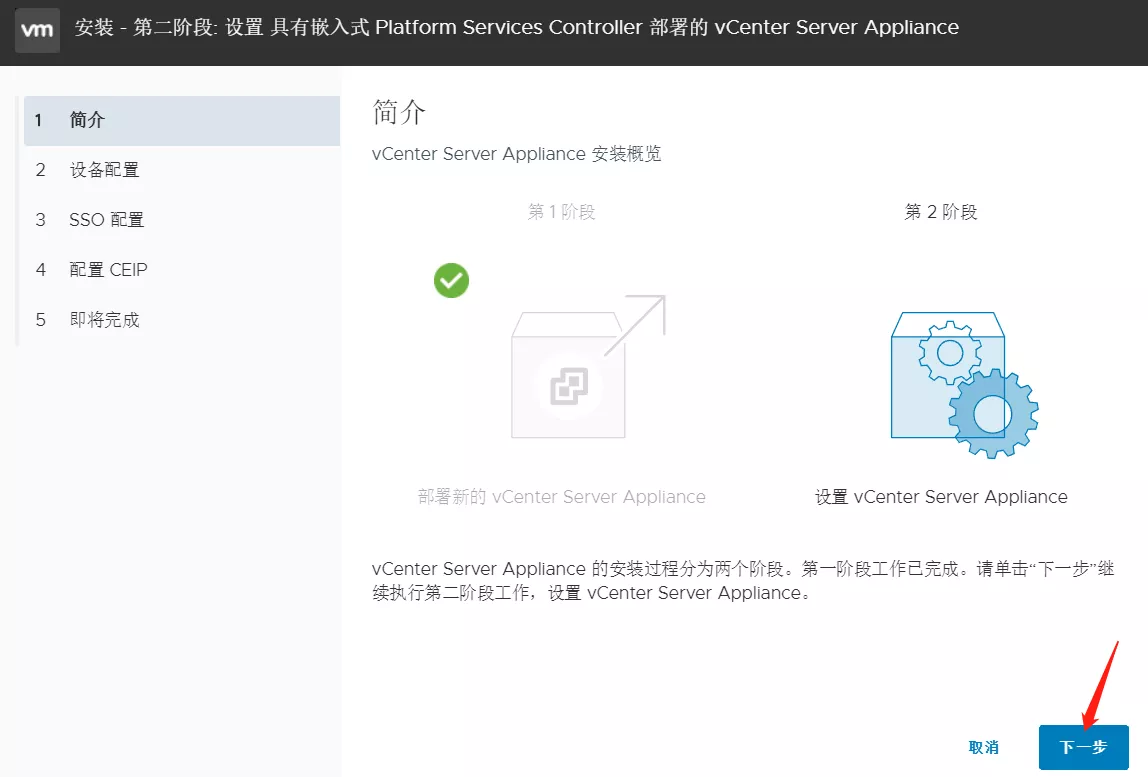
Task: Click the blue 下一步 button
Action: [x=1083, y=747]
